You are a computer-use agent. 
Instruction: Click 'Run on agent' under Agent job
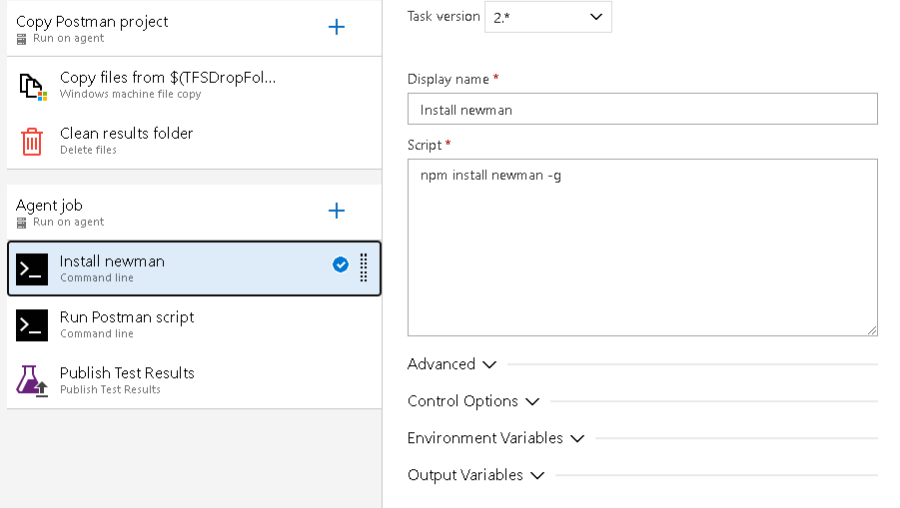[x=68, y=222]
